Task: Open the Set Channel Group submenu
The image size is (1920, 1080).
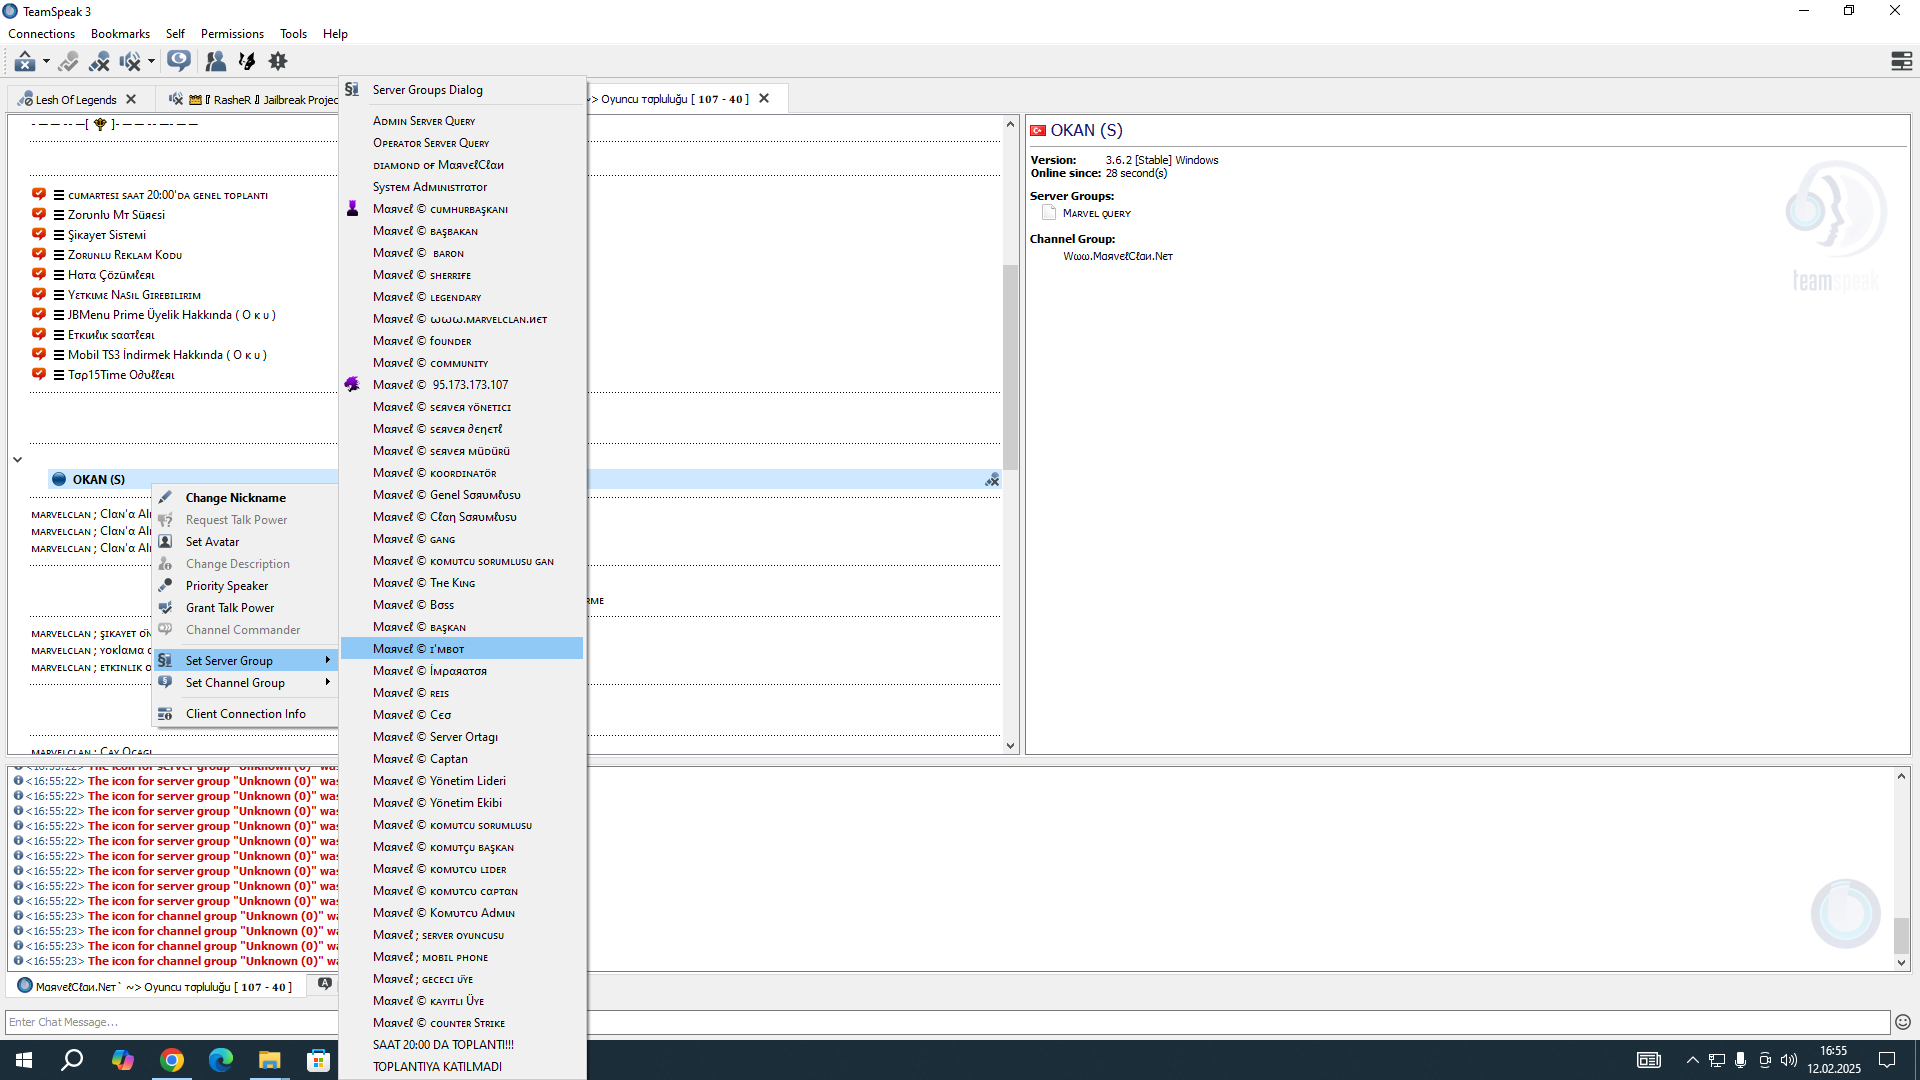Action: click(x=245, y=682)
